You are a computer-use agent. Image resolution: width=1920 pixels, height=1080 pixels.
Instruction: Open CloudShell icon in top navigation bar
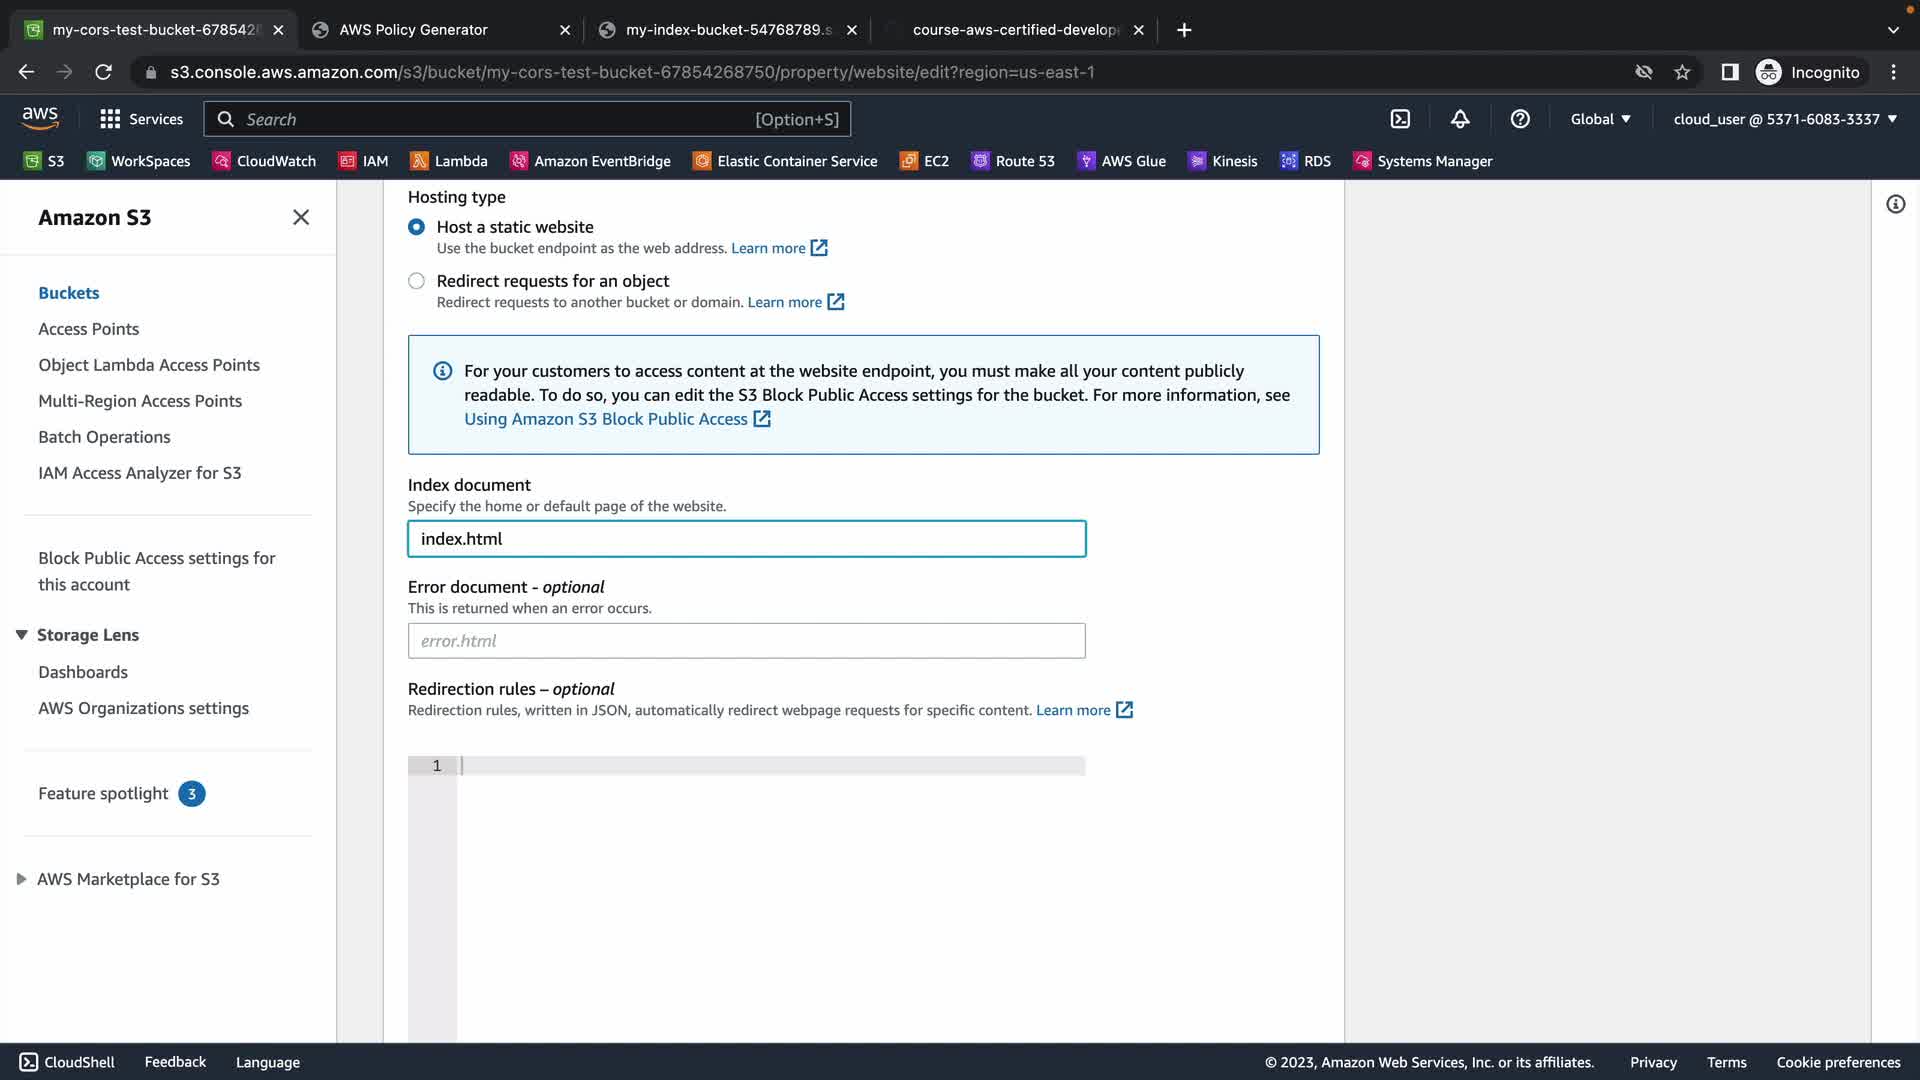(x=1400, y=119)
